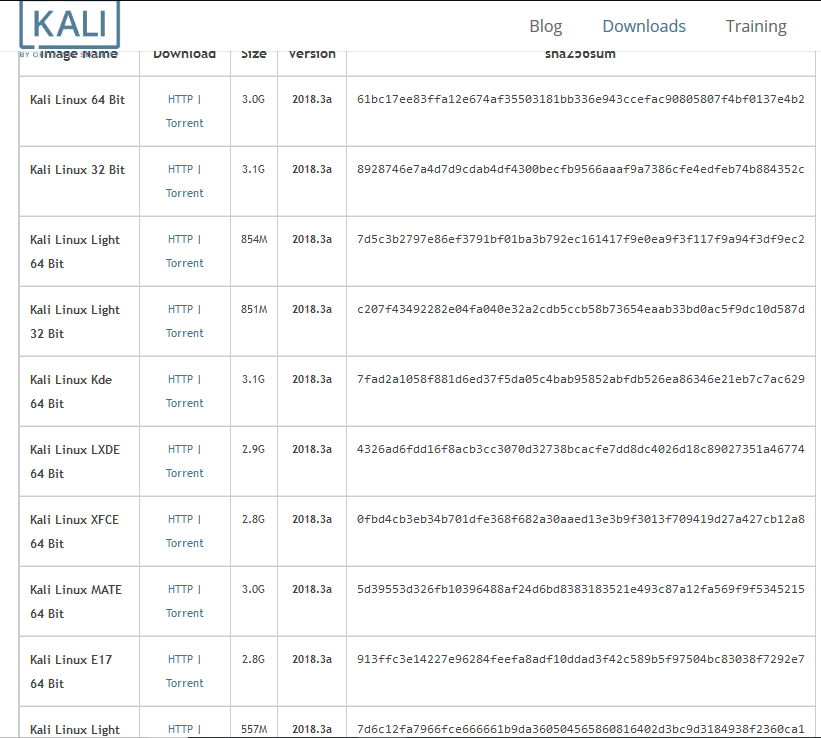Image resolution: width=821 pixels, height=738 pixels.
Task: Click the Kali Linux 64 Bit sha256sum hash
Action: 580,99
